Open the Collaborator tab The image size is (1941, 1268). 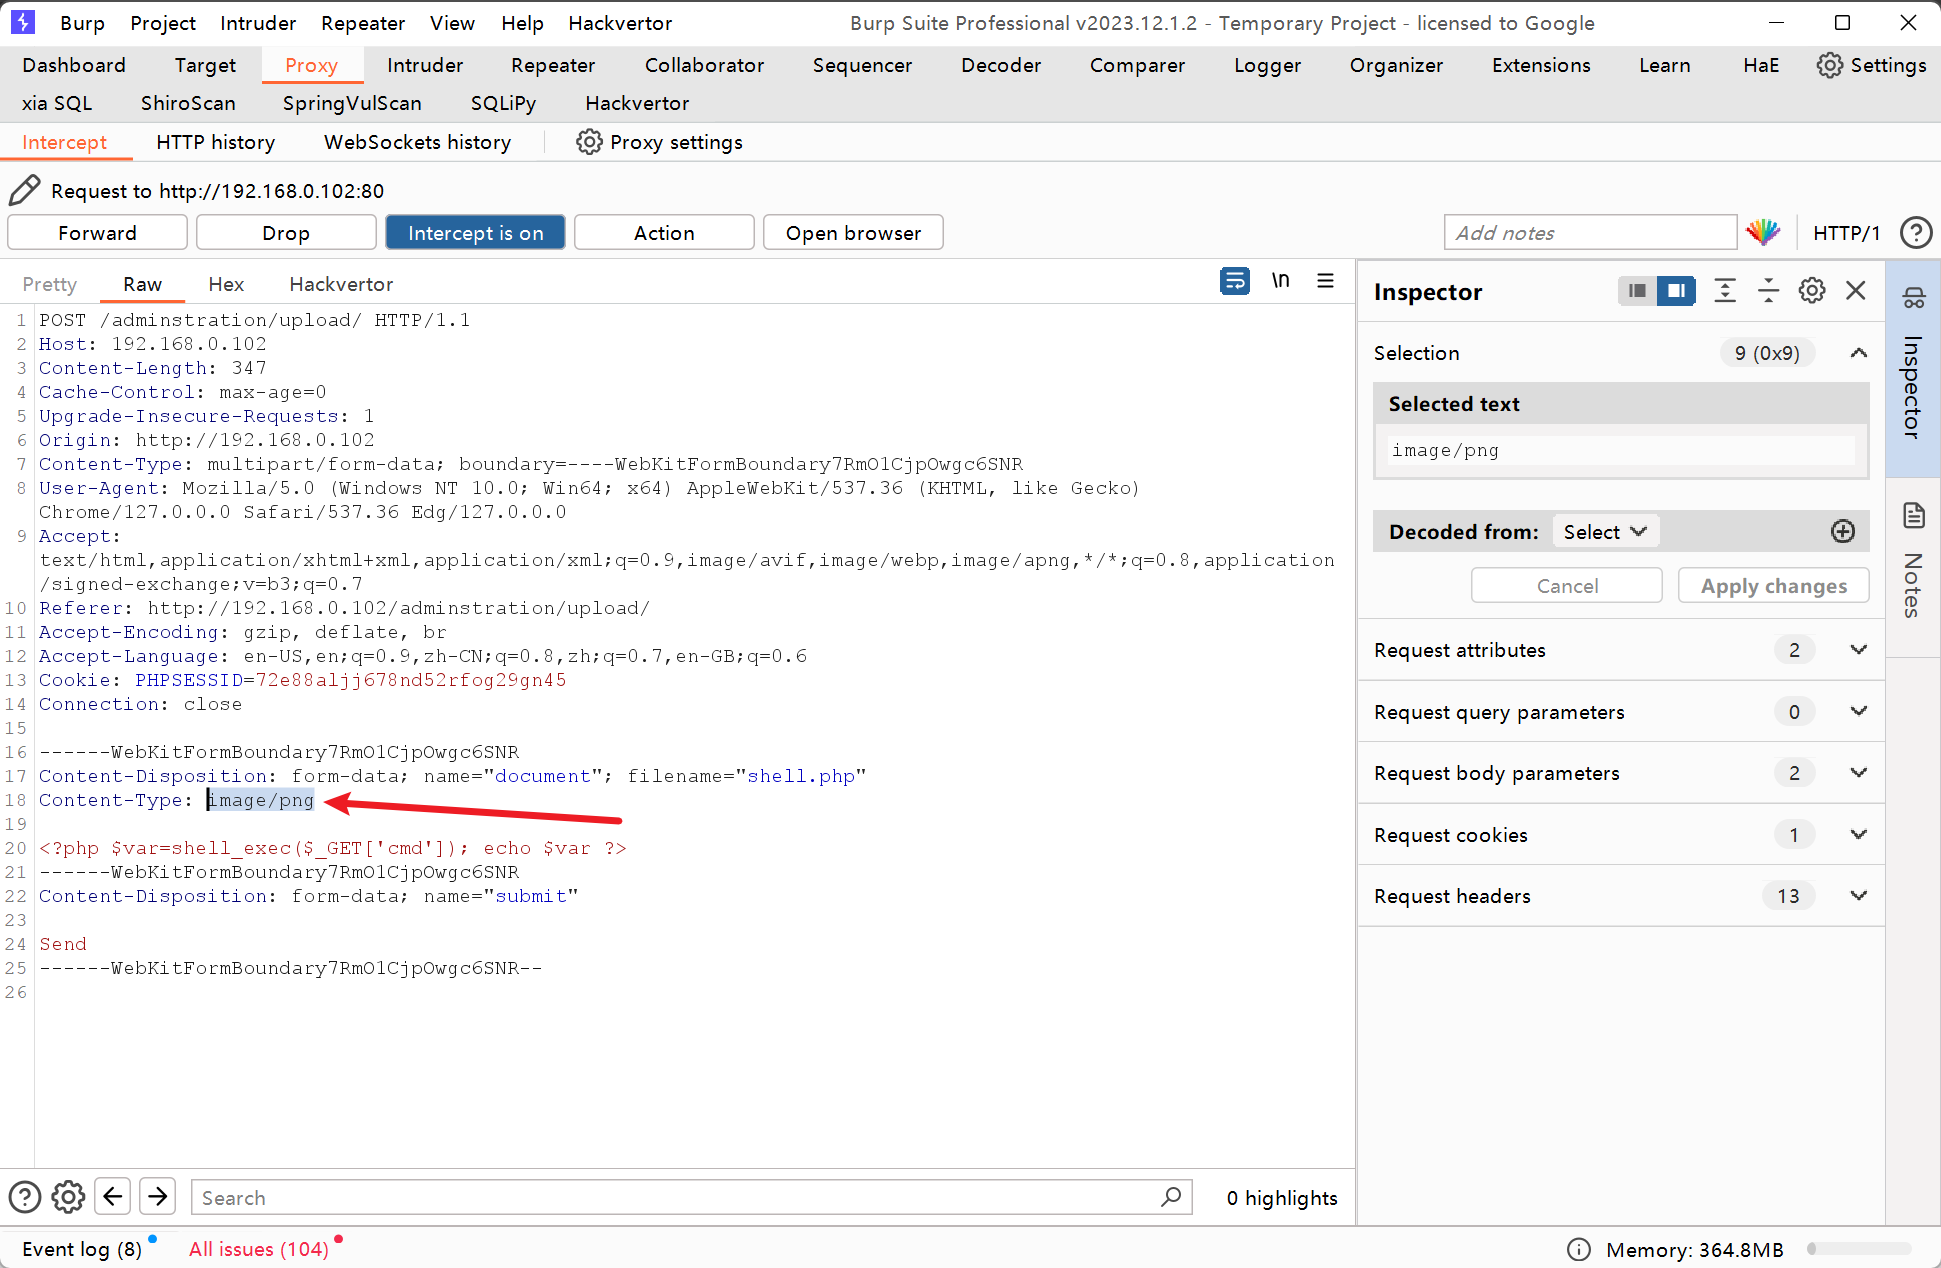pos(704,65)
